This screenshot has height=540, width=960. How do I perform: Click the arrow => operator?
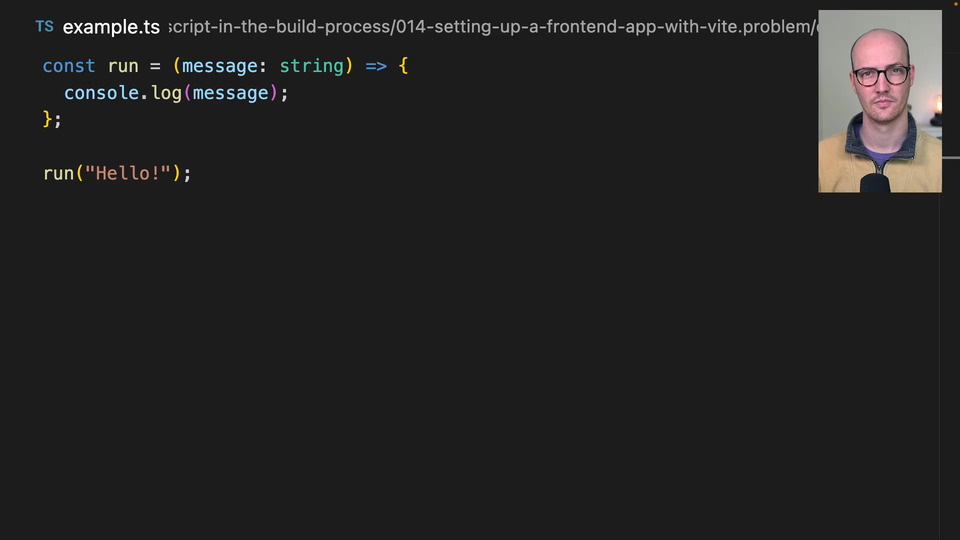click(x=376, y=66)
